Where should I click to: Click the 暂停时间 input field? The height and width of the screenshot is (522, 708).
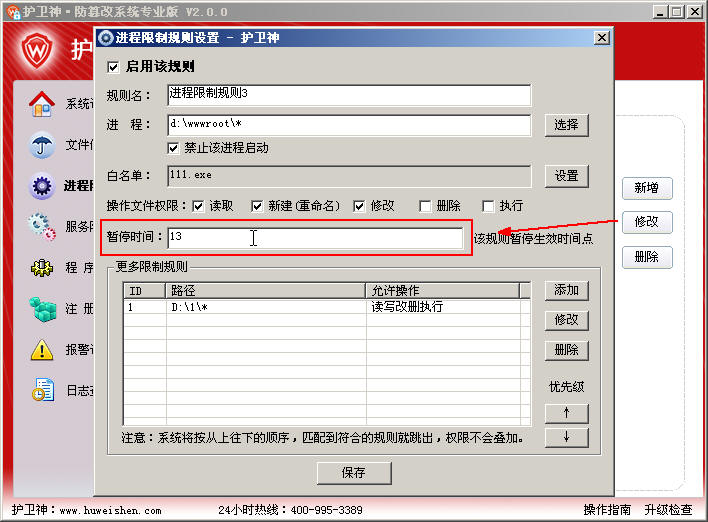click(x=315, y=238)
